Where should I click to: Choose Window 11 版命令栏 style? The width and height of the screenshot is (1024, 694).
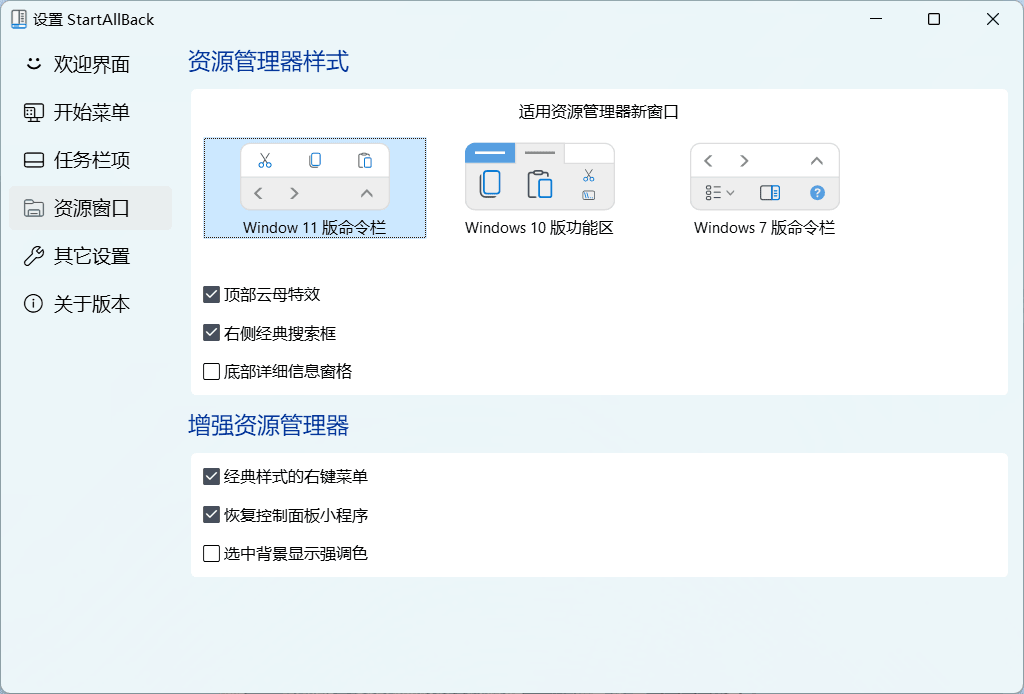(315, 188)
